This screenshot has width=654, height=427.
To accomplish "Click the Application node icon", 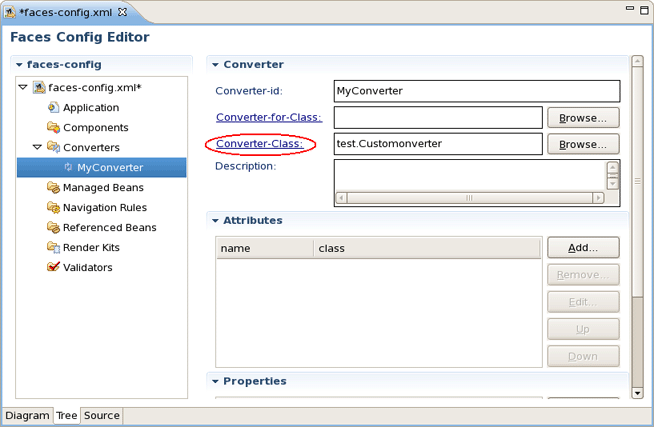I will pyautogui.click(x=53, y=108).
